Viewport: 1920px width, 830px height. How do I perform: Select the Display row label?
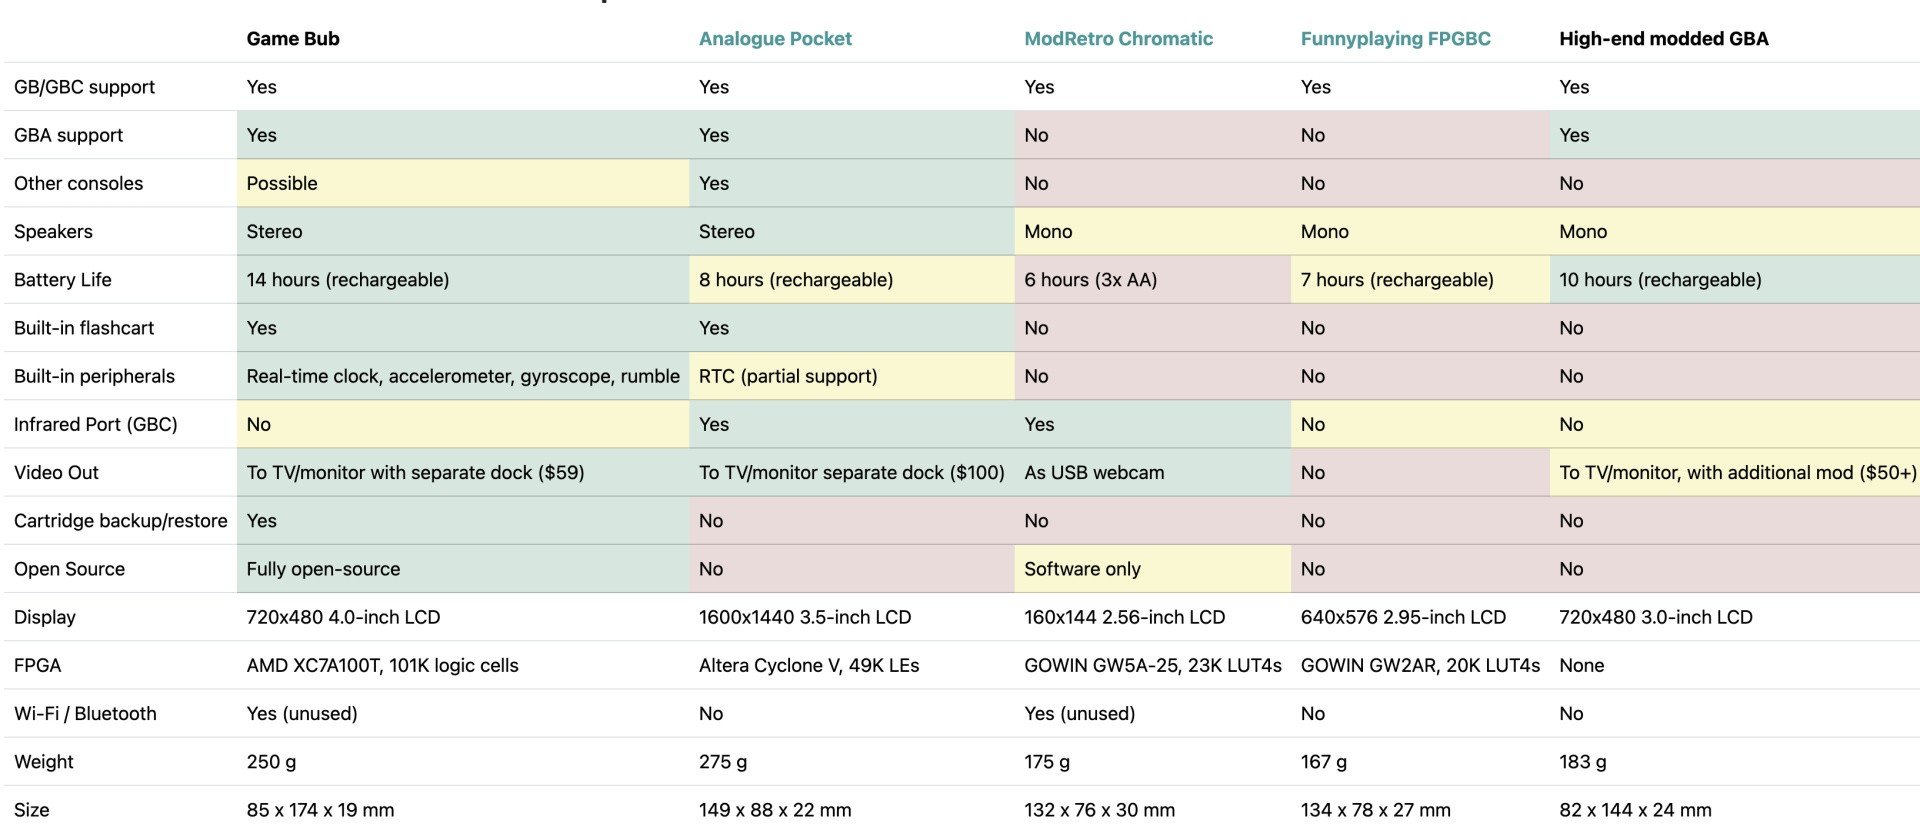tap(45, 617)
